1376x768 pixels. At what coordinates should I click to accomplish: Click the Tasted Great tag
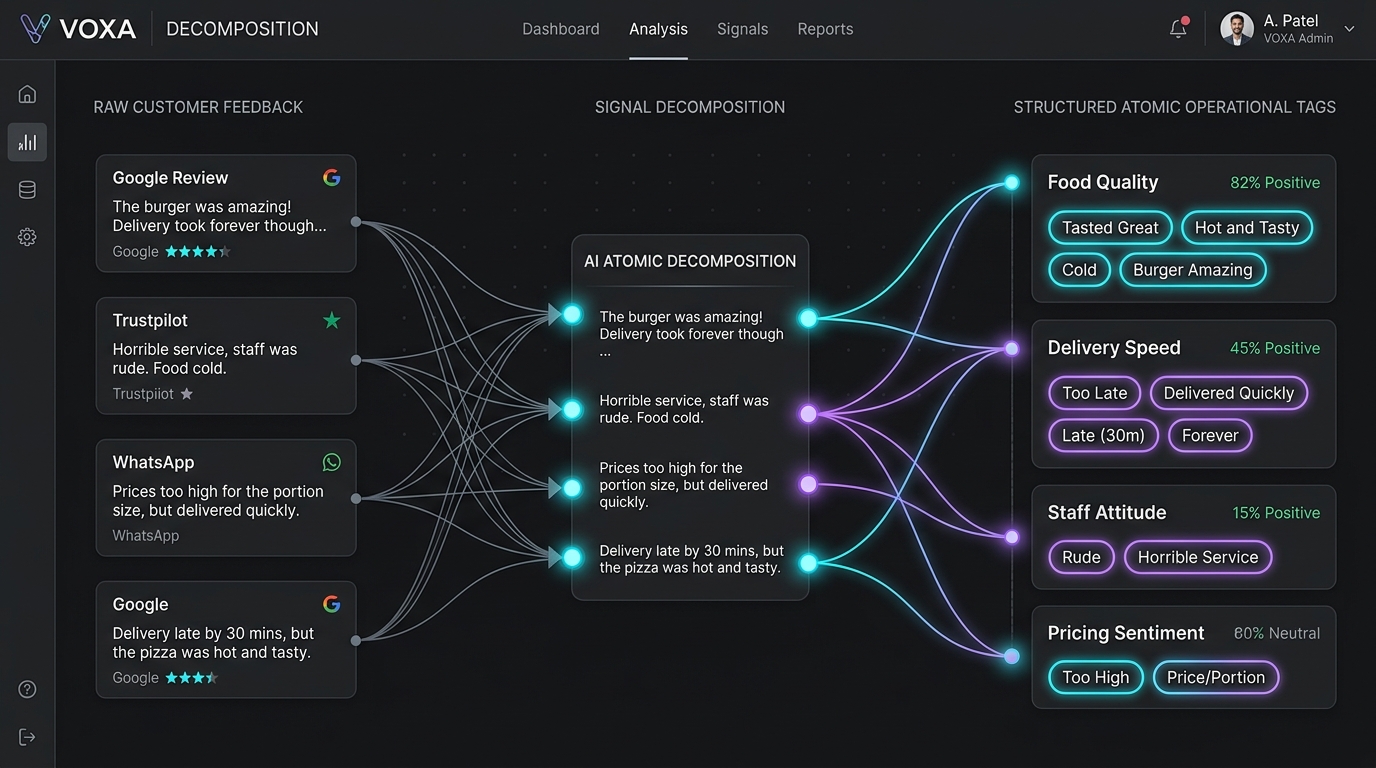point(1110,228)
